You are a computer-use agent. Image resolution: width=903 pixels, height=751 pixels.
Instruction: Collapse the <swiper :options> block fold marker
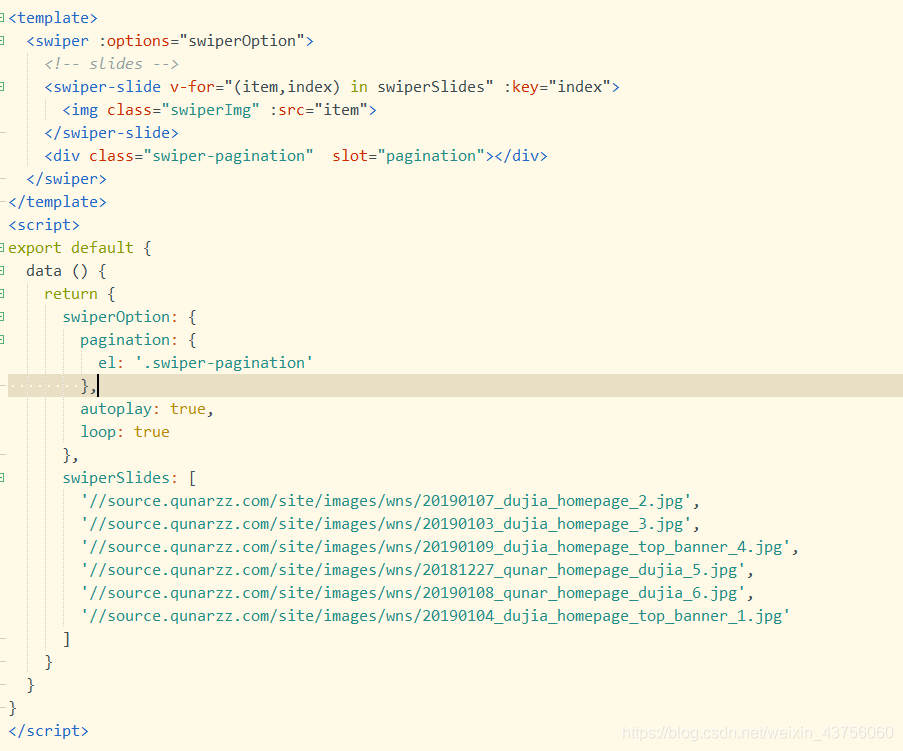click(2, 41)
